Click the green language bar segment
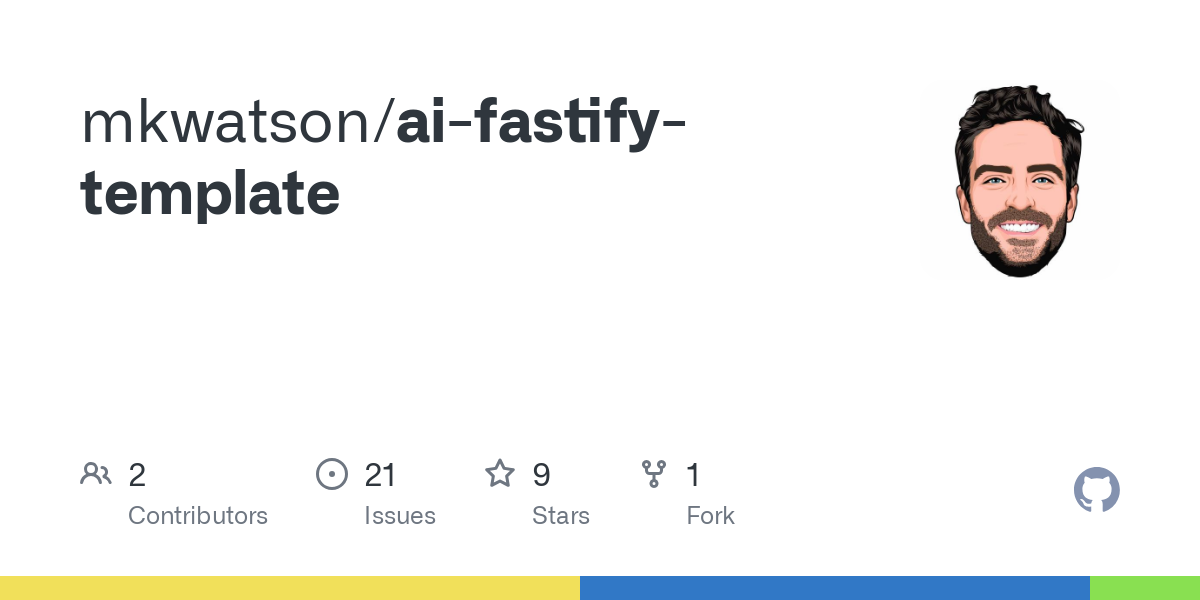 coord(1145,588)
